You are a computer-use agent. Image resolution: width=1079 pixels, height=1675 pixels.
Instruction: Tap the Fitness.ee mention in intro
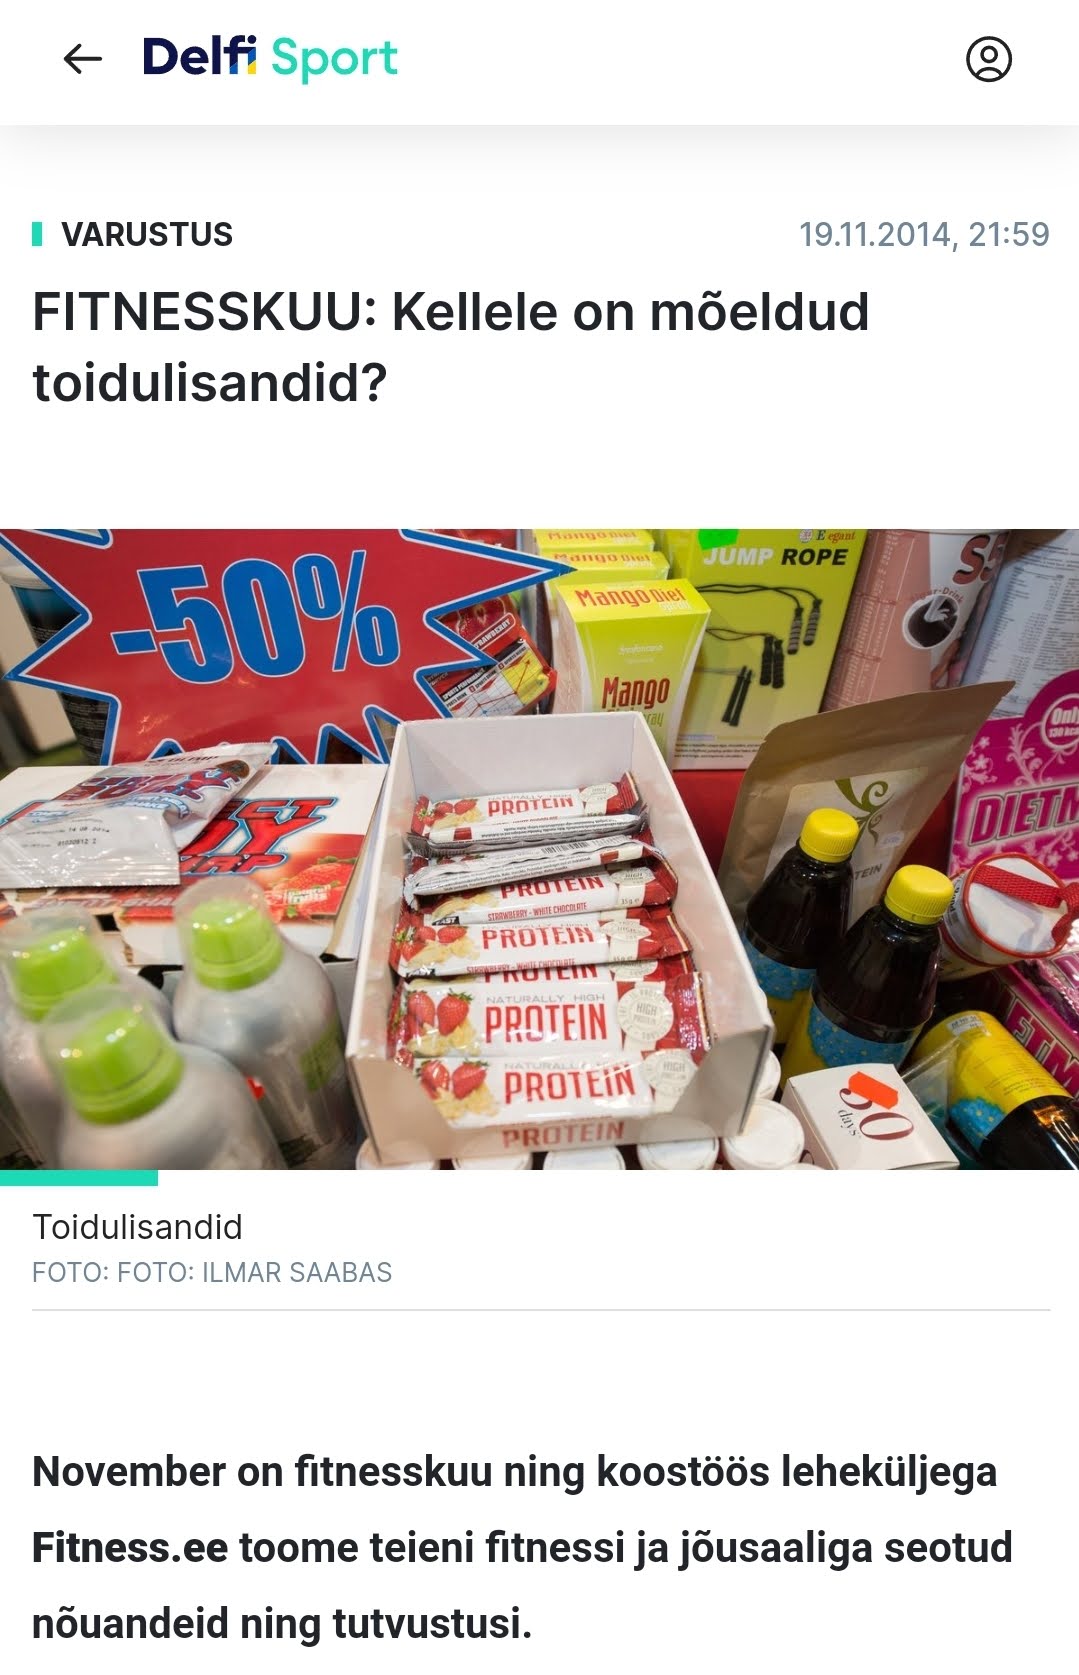[x=130, y=1547]
